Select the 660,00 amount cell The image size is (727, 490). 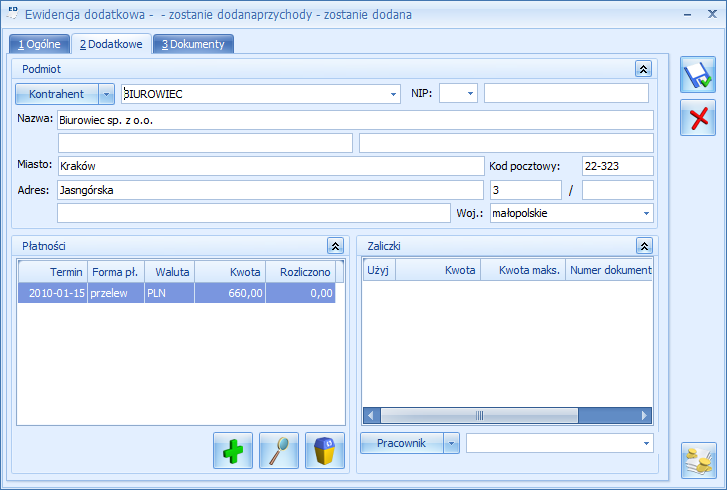coord(230,293)
